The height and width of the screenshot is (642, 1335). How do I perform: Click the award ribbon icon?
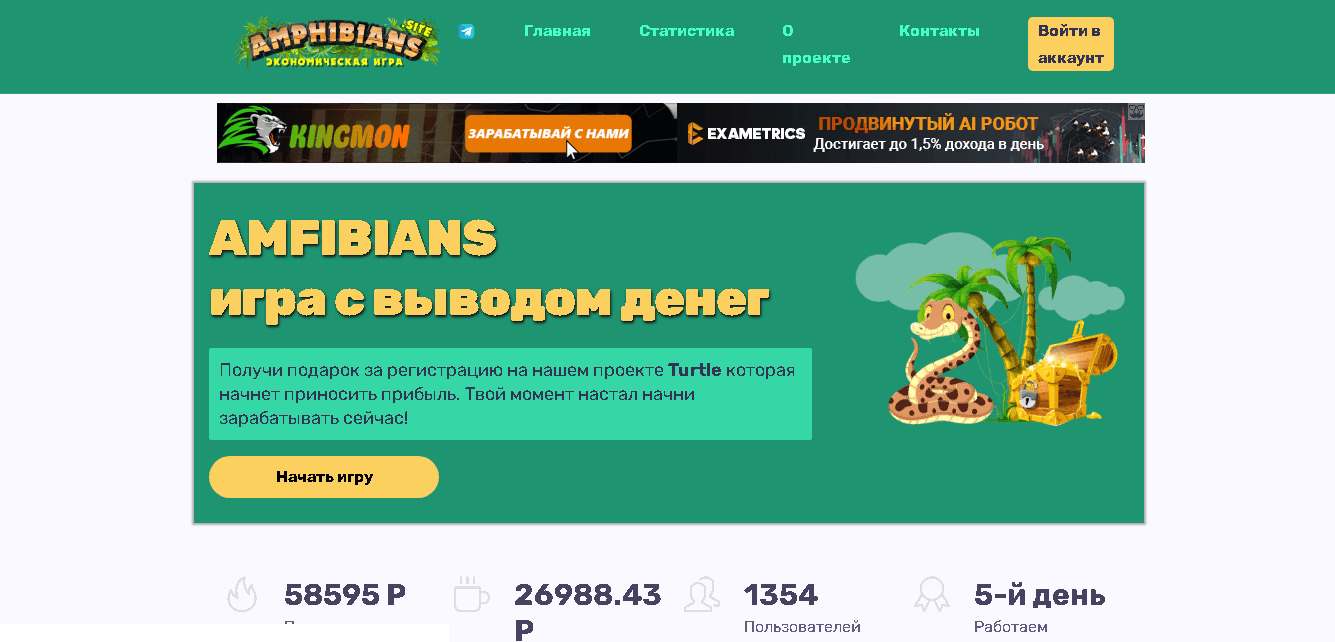pos(931,594)
